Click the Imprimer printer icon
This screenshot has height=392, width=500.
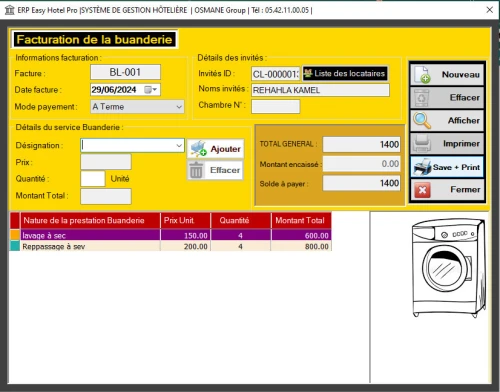422,144
